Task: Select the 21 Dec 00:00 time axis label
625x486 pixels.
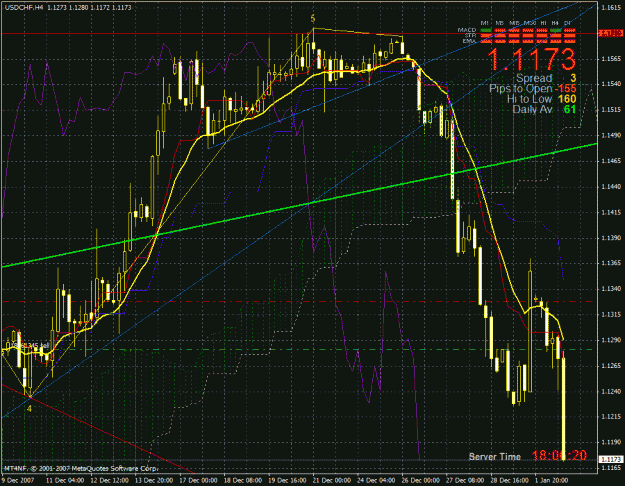Action: 332,480
